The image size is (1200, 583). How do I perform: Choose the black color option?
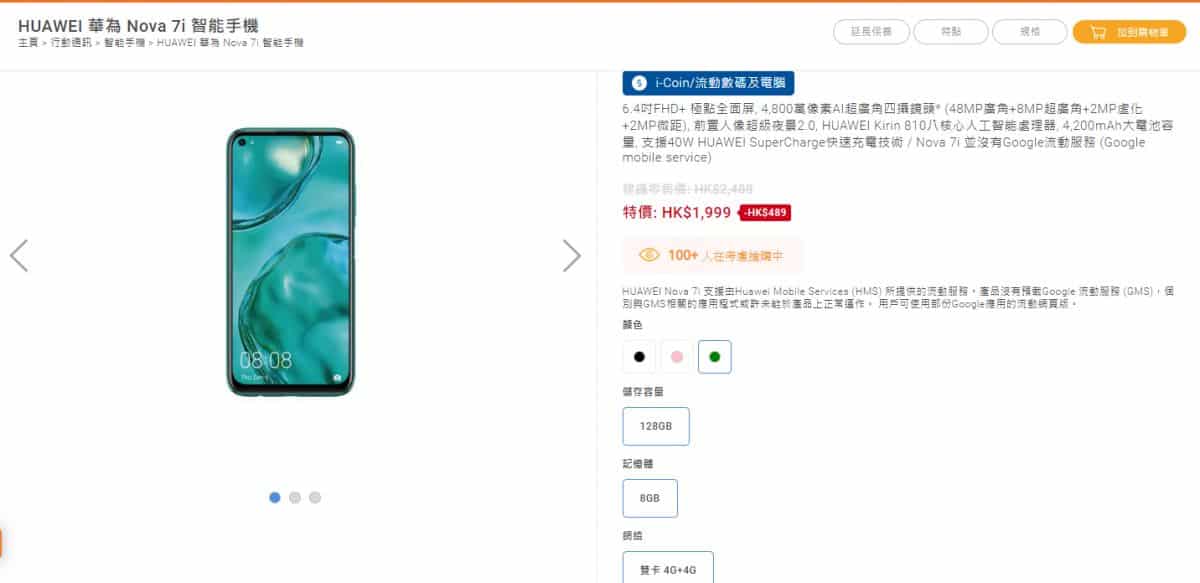tap(639, 357)
